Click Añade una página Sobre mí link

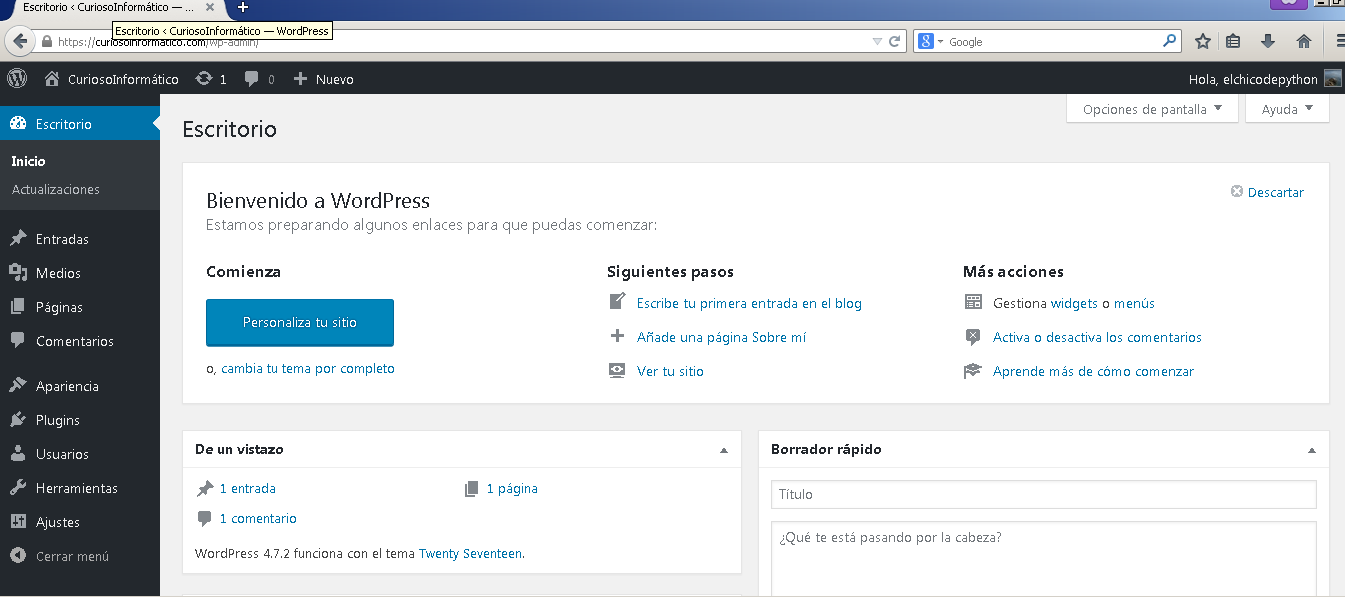click(721, 337)
